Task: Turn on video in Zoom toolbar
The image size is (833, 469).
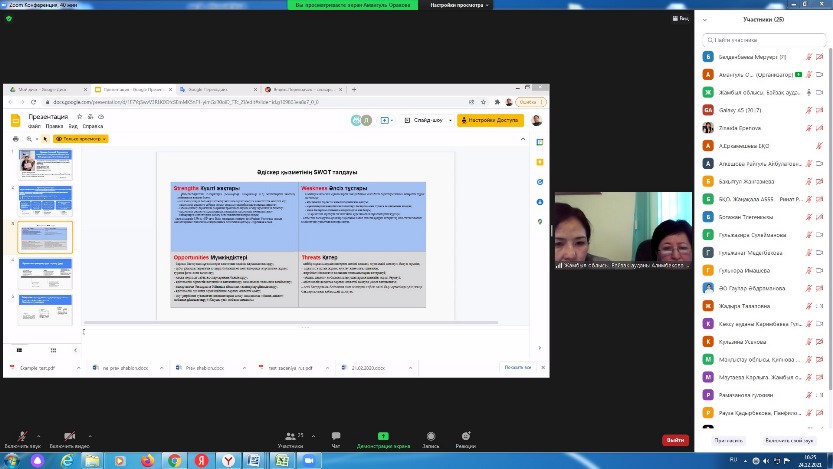Action: pyautogui.click(x=69, y=435)
